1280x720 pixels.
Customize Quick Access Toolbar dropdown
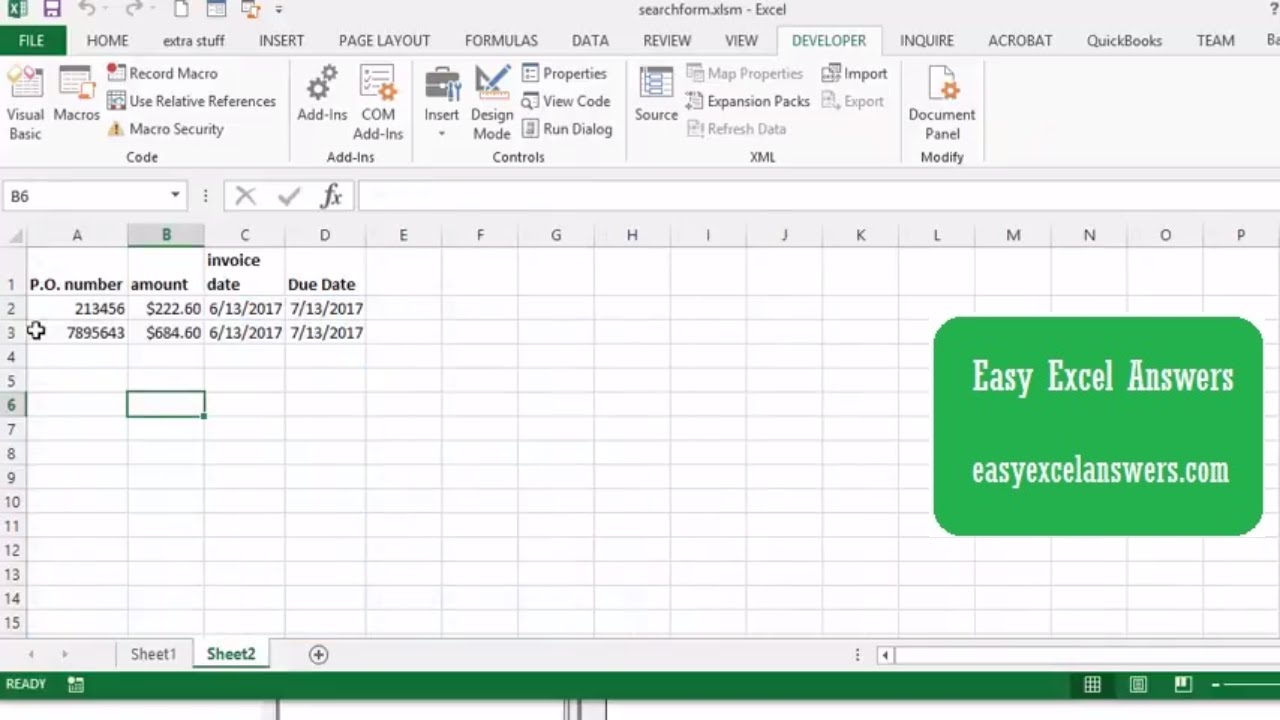pos(279,10)
